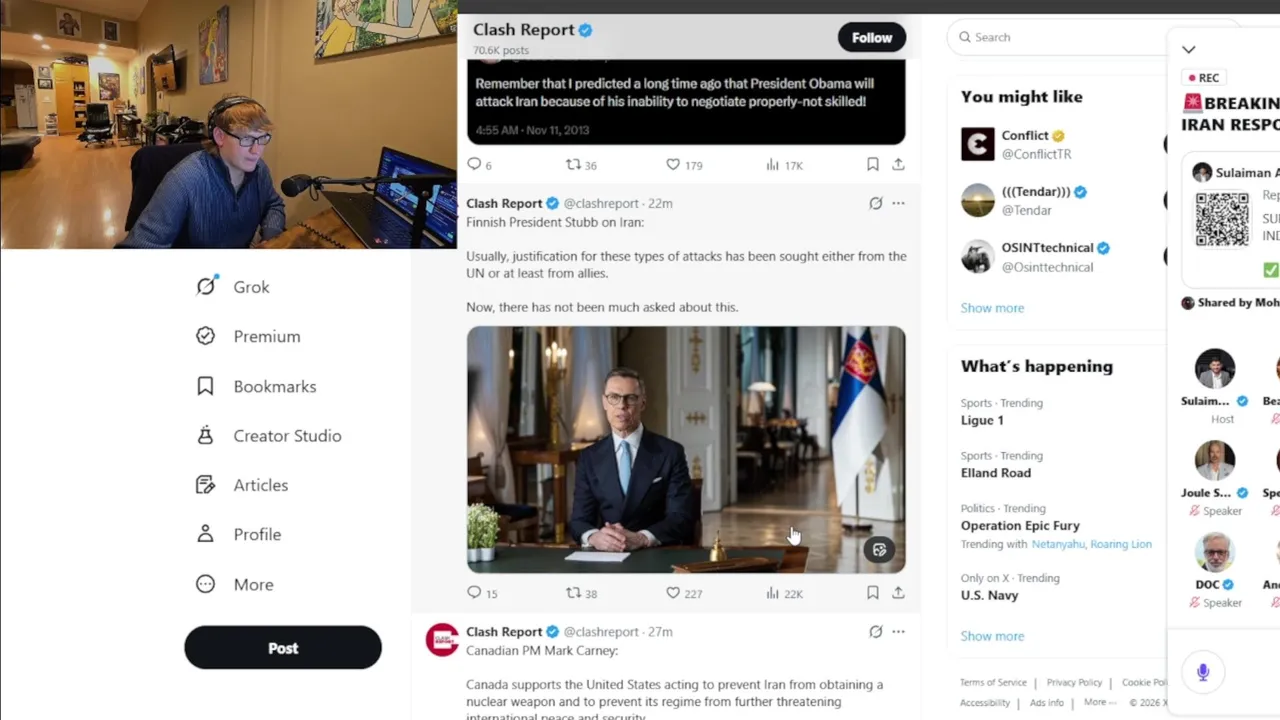The image size is (1280, 720).
Task: Open the More menu in sidebar
Action: (x=234, y=585)
